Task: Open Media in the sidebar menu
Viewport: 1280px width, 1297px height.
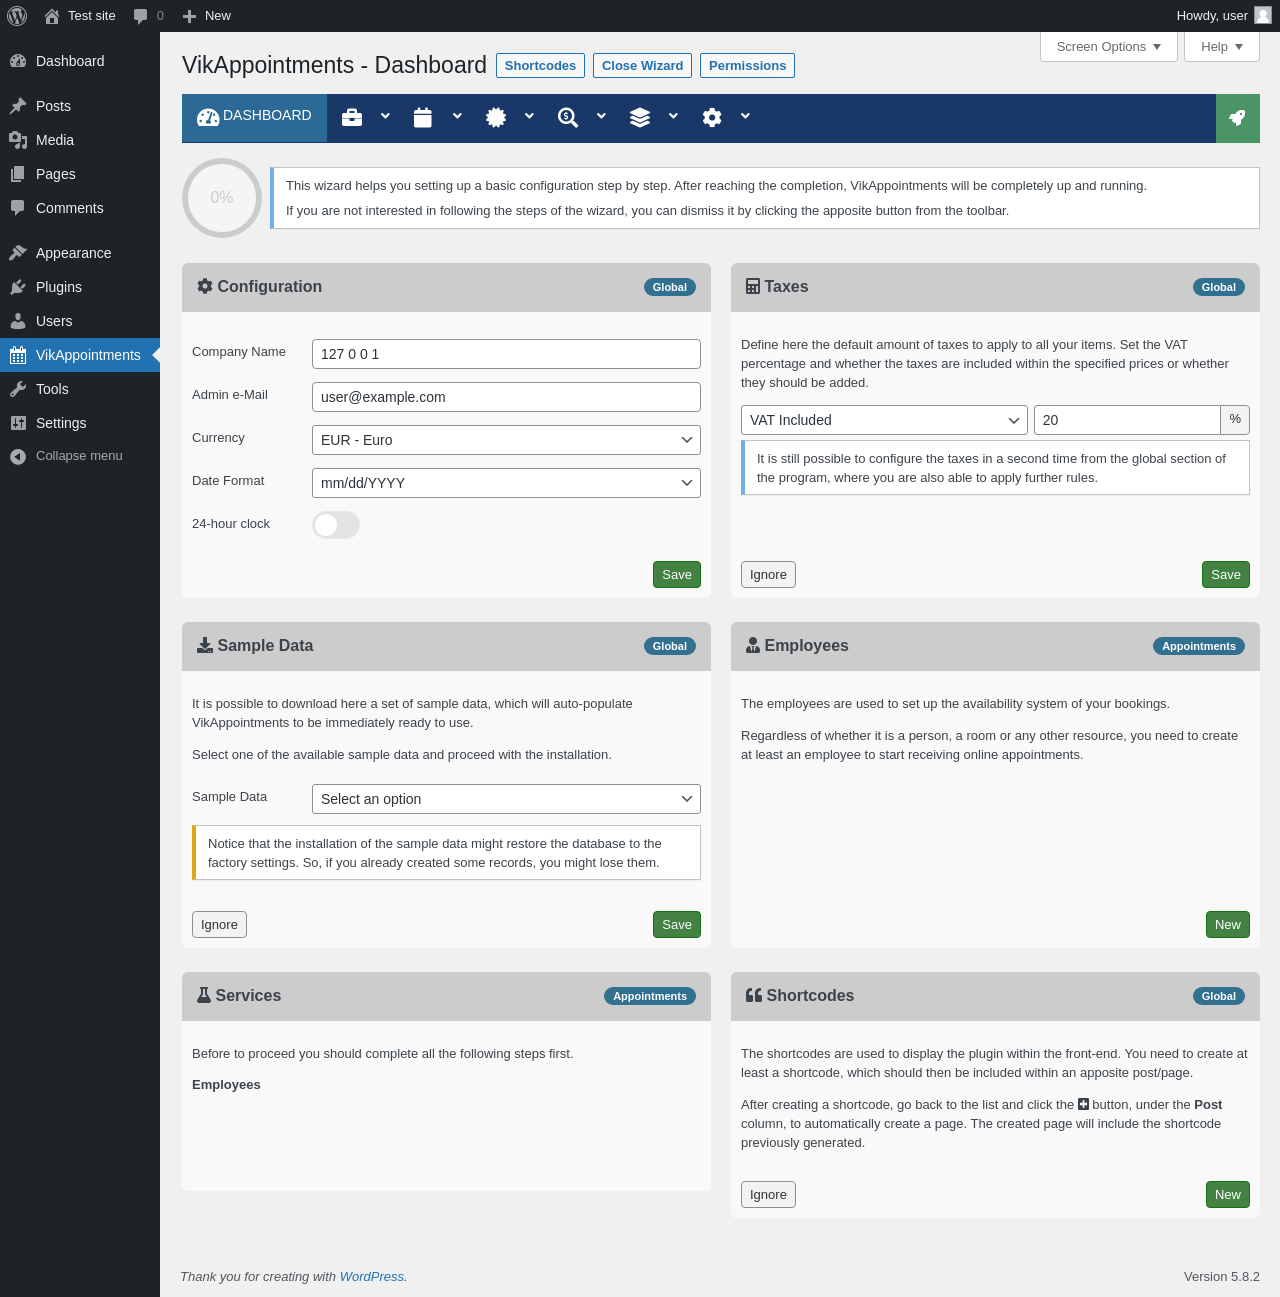Action: click(80, 140)
